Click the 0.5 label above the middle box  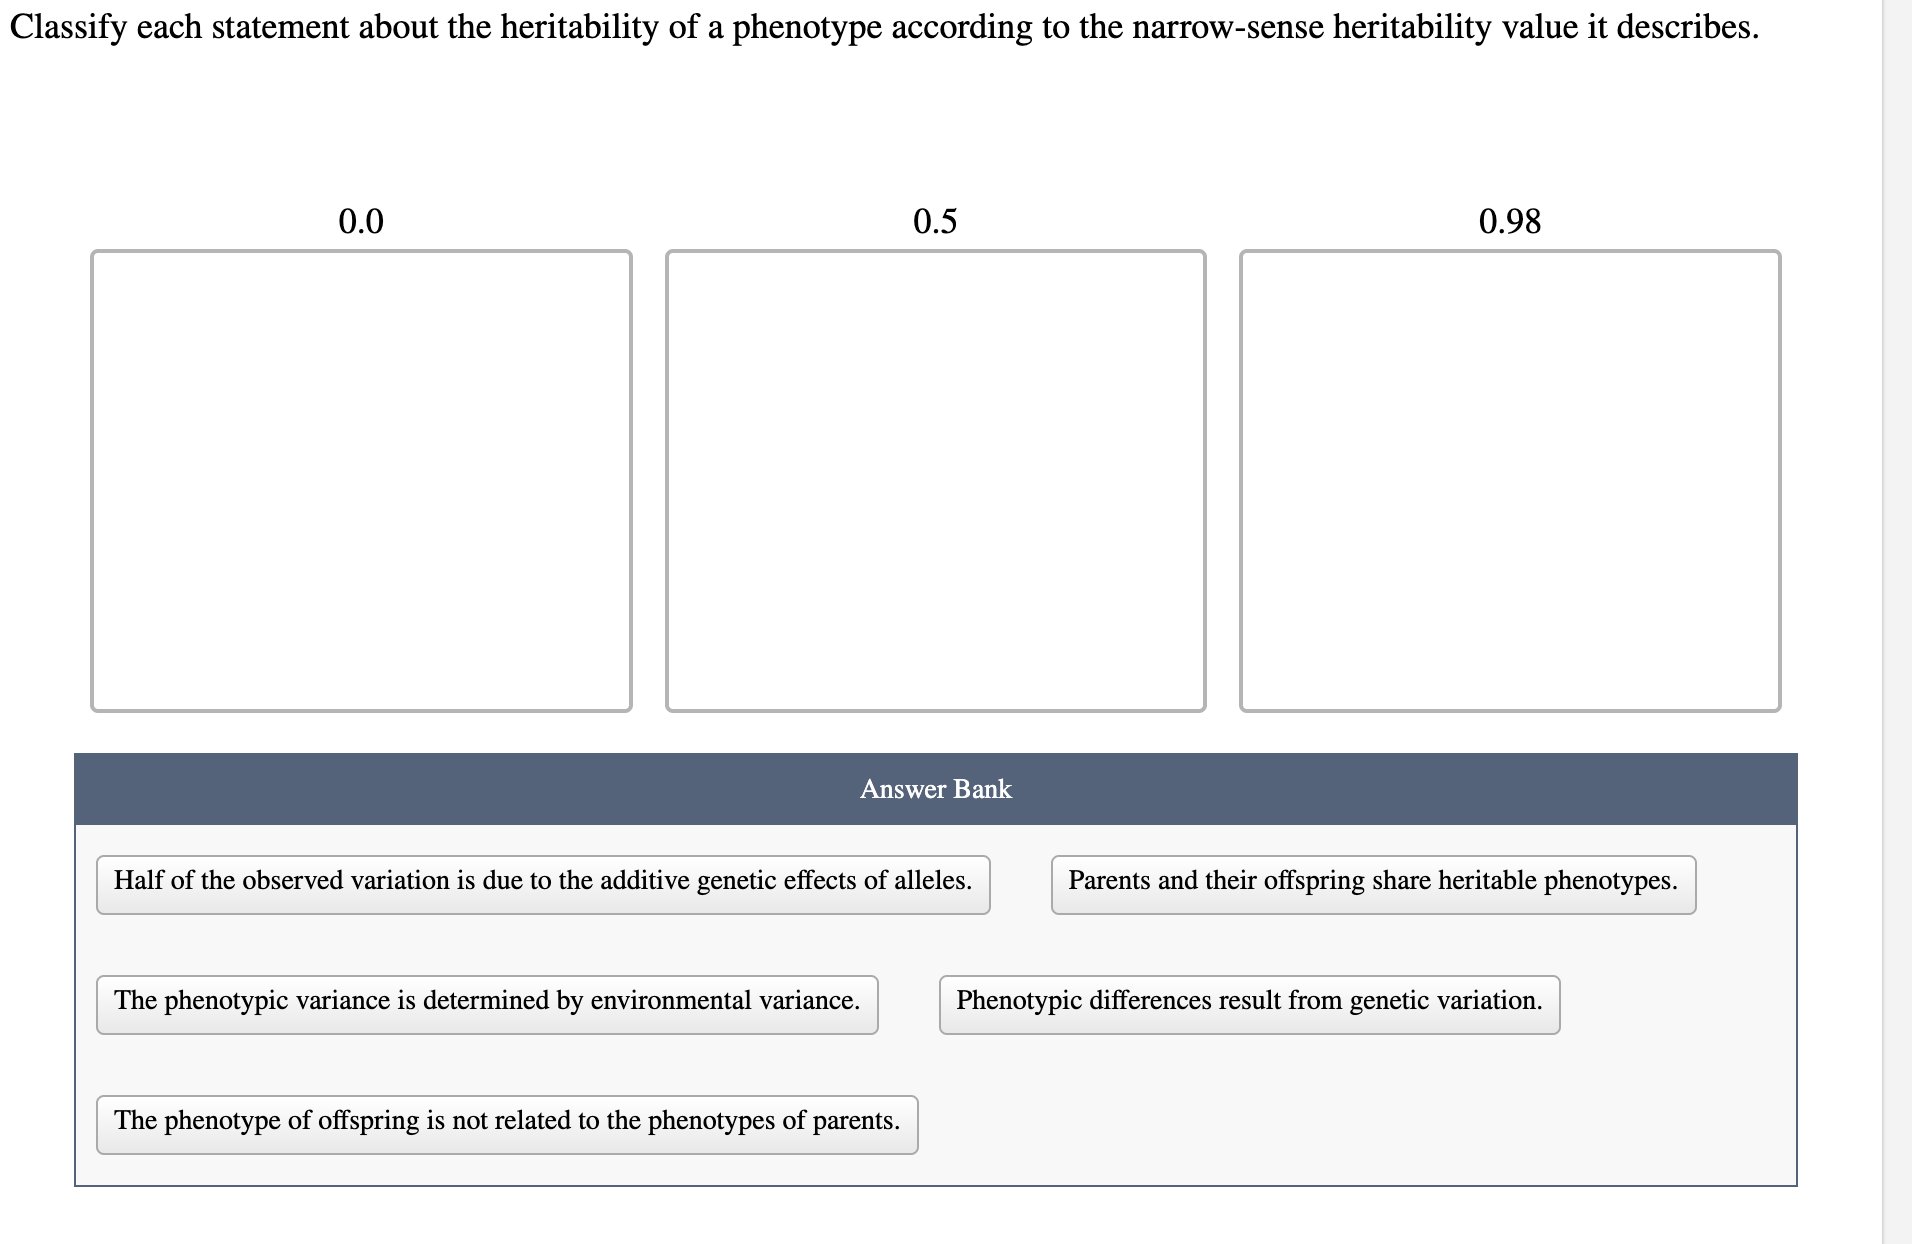[935, 222]
